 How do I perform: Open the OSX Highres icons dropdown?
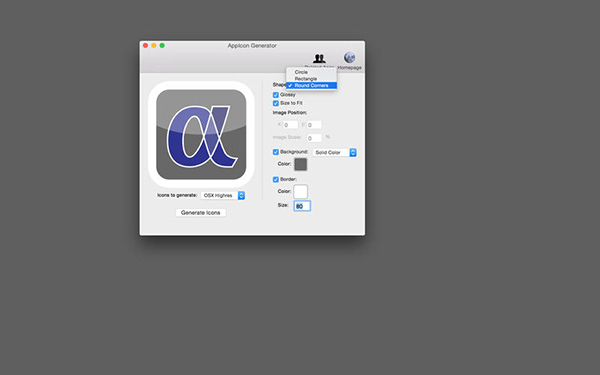[x=223, y=196]
